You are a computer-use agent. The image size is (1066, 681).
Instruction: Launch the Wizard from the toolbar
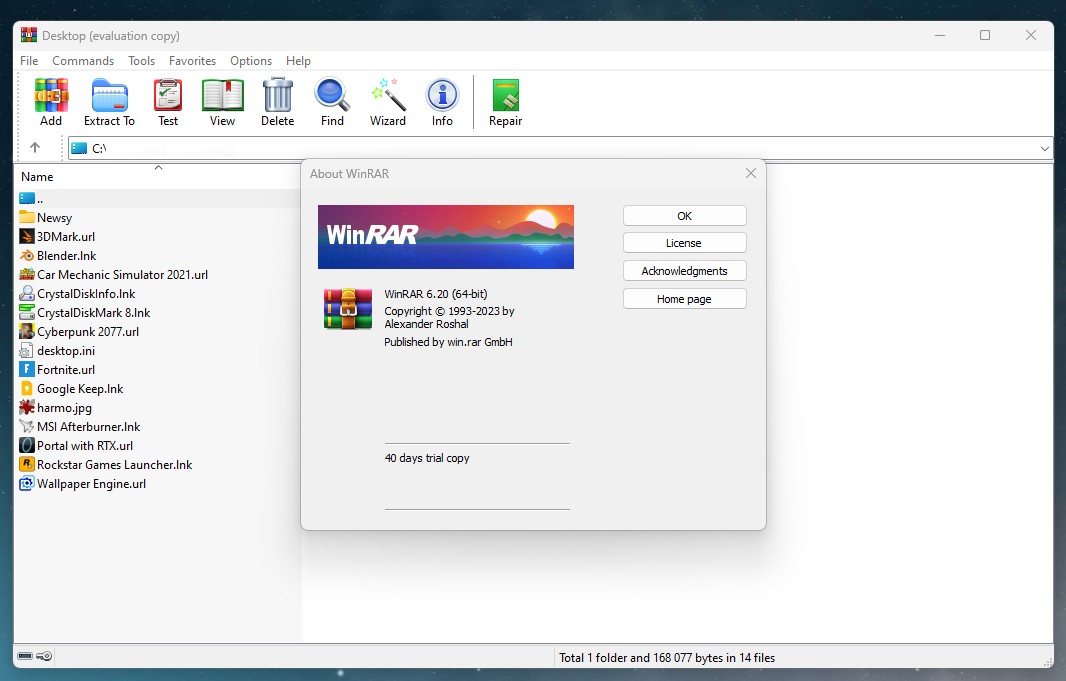pos(387,100)
